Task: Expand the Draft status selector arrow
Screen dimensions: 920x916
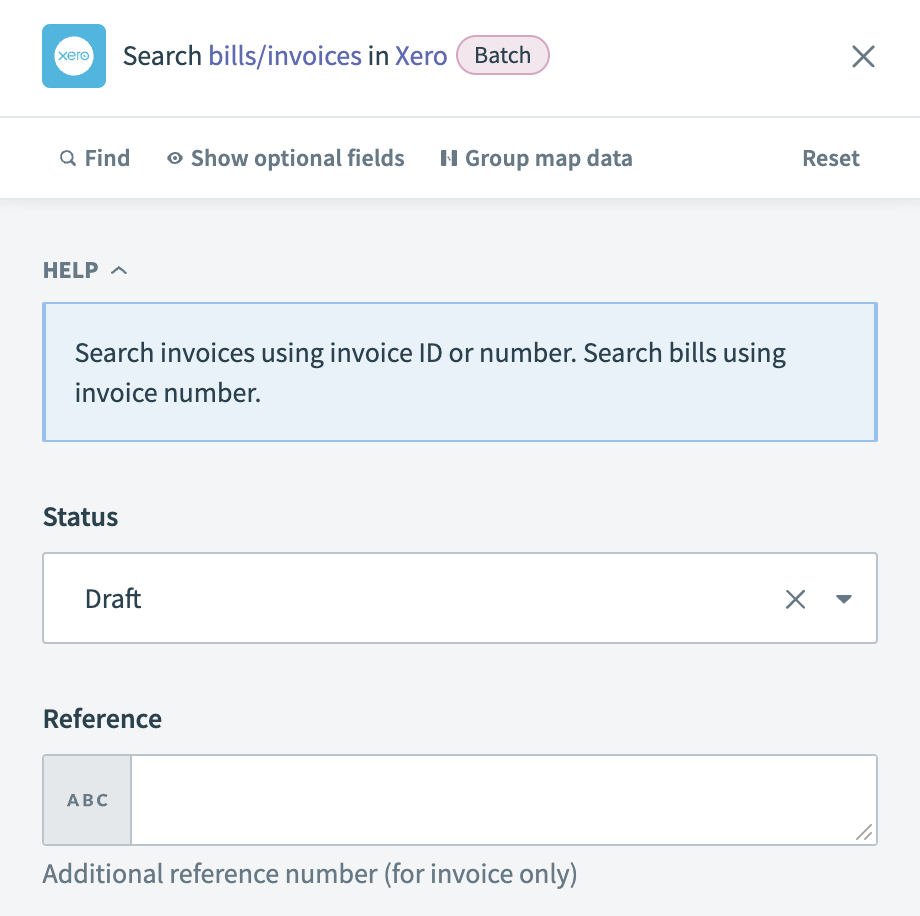Action: pos(845,598)
